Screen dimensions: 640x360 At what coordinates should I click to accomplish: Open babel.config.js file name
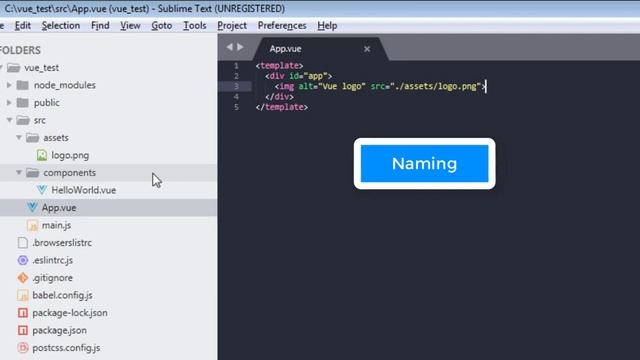point(62,296)
